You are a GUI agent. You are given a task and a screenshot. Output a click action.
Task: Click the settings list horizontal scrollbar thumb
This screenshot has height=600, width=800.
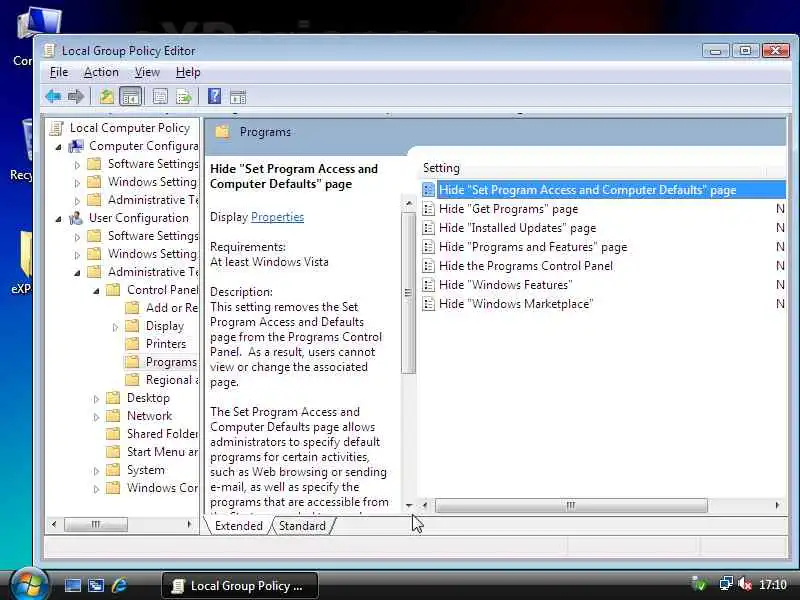point(571,506)
